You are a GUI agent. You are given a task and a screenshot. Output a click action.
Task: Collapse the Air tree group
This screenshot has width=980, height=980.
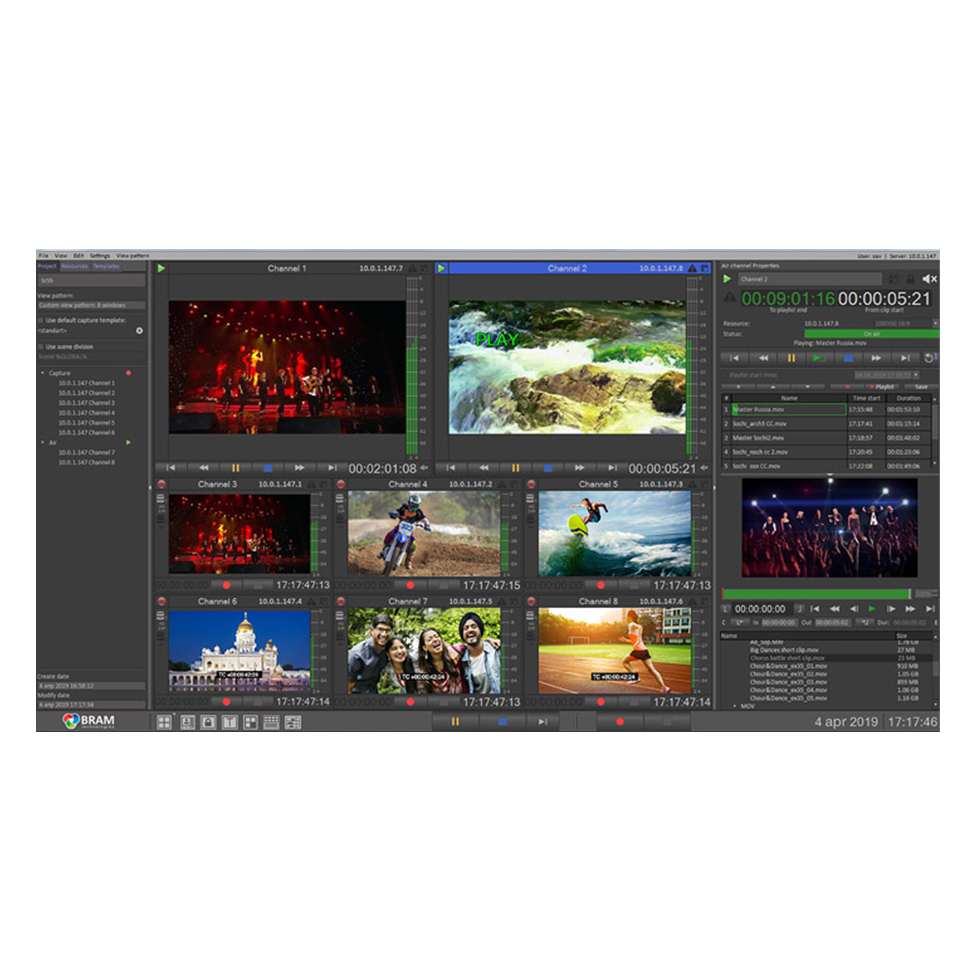(43, 442)
